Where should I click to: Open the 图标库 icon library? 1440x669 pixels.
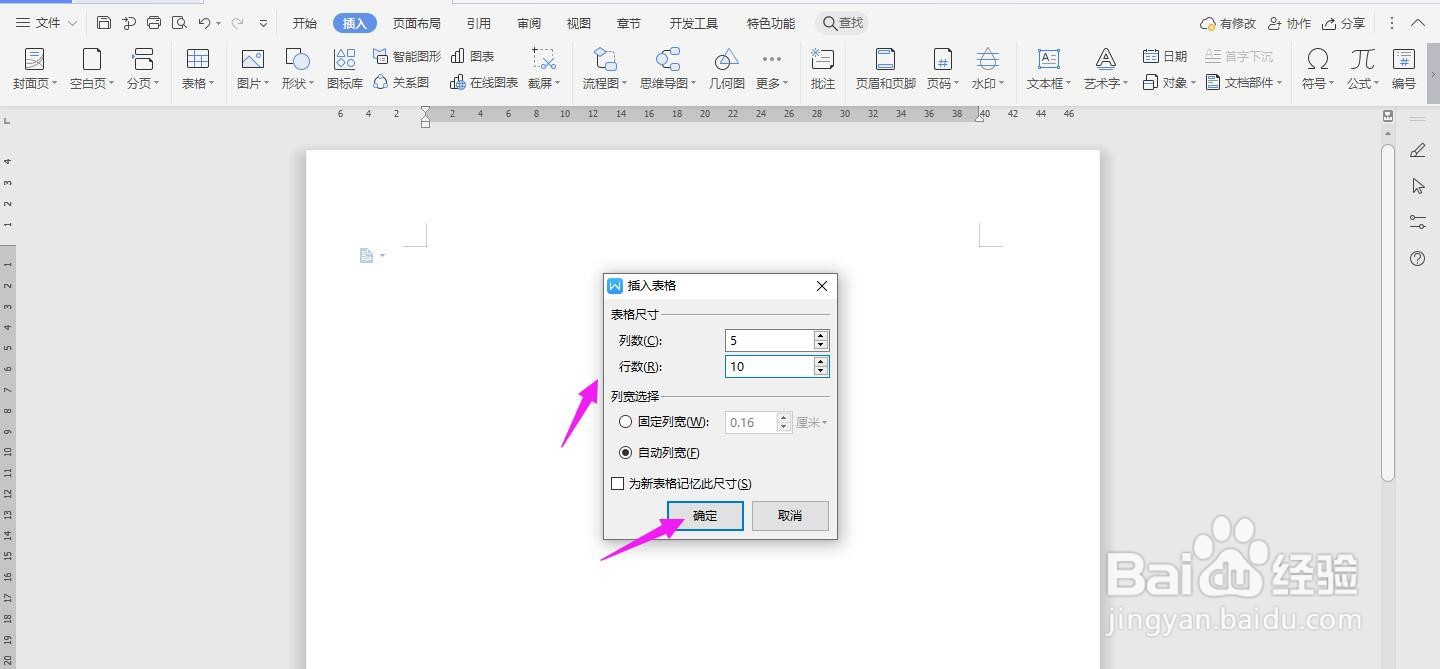(x=345, y=69)
